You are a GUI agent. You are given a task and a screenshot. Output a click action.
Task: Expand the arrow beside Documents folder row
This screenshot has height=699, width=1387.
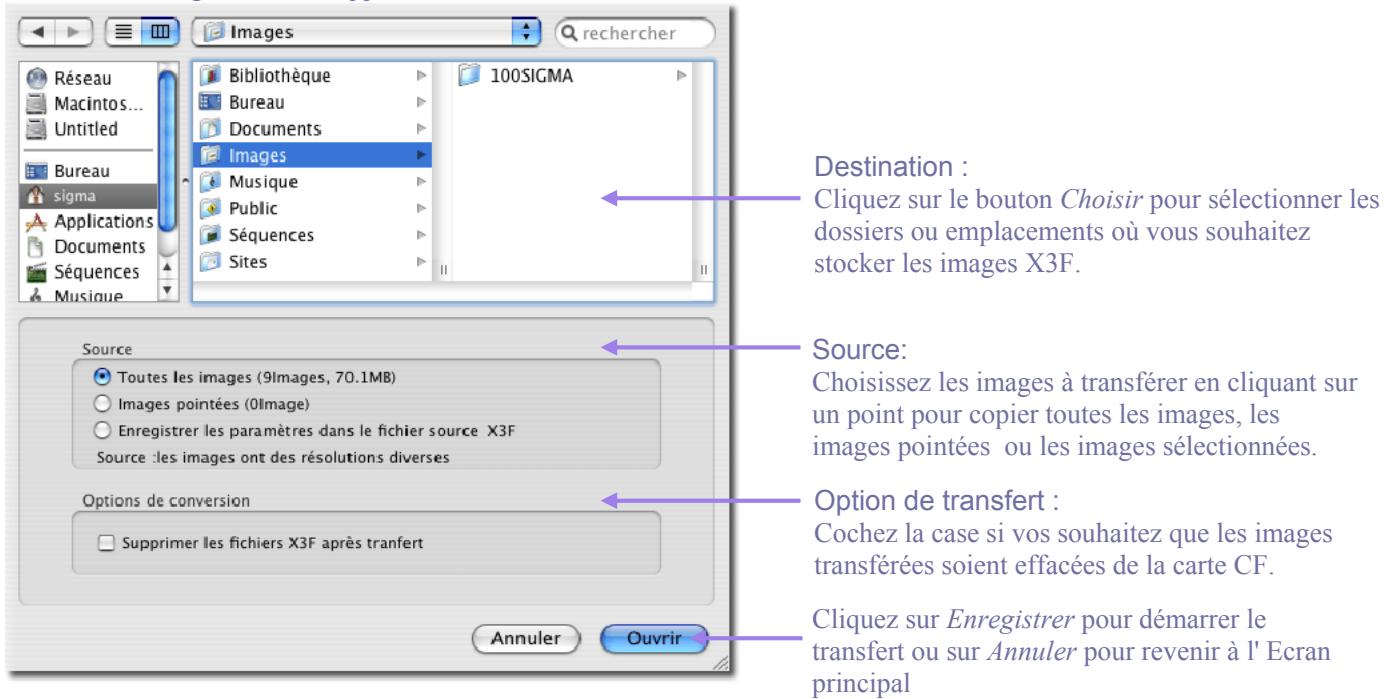[421, 129]
